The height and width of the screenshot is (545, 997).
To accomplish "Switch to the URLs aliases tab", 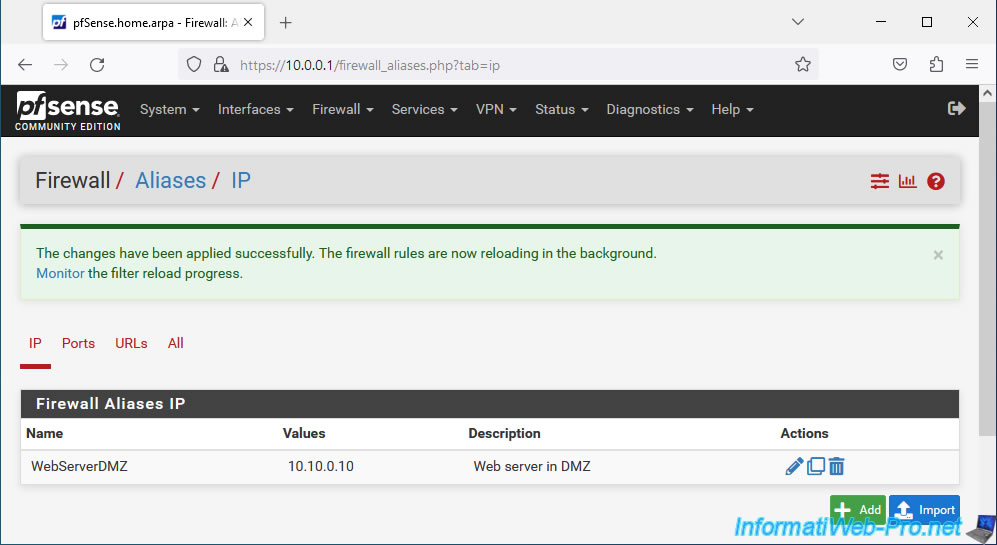I will 131,343.
